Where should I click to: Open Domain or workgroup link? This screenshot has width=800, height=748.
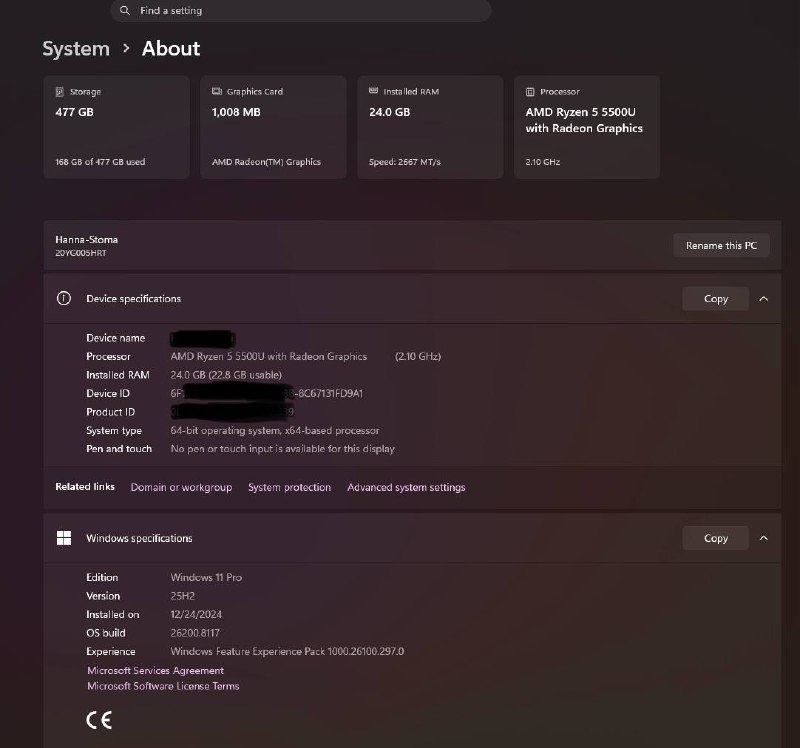pos(181,488)
